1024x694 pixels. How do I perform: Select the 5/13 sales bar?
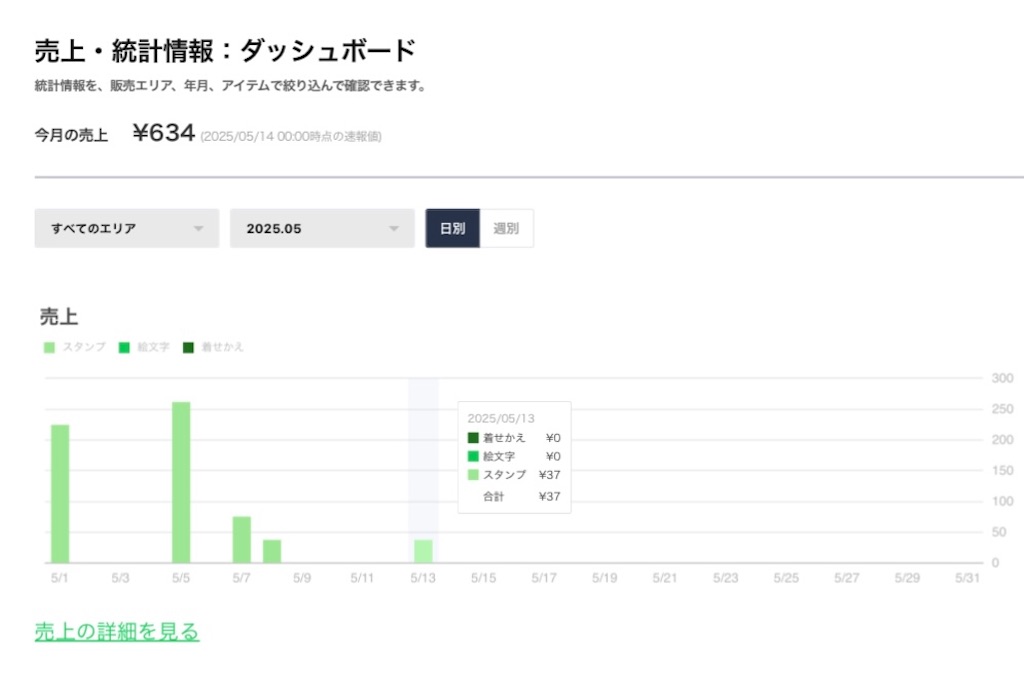click(423, 552)
